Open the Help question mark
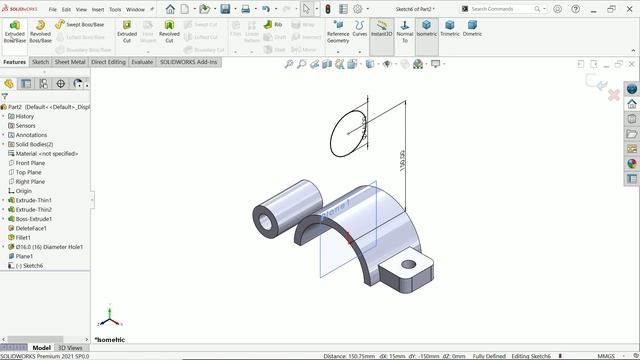The height and width of the screenshot is (360, 640). pyautogui.click(x=576, y=9)
